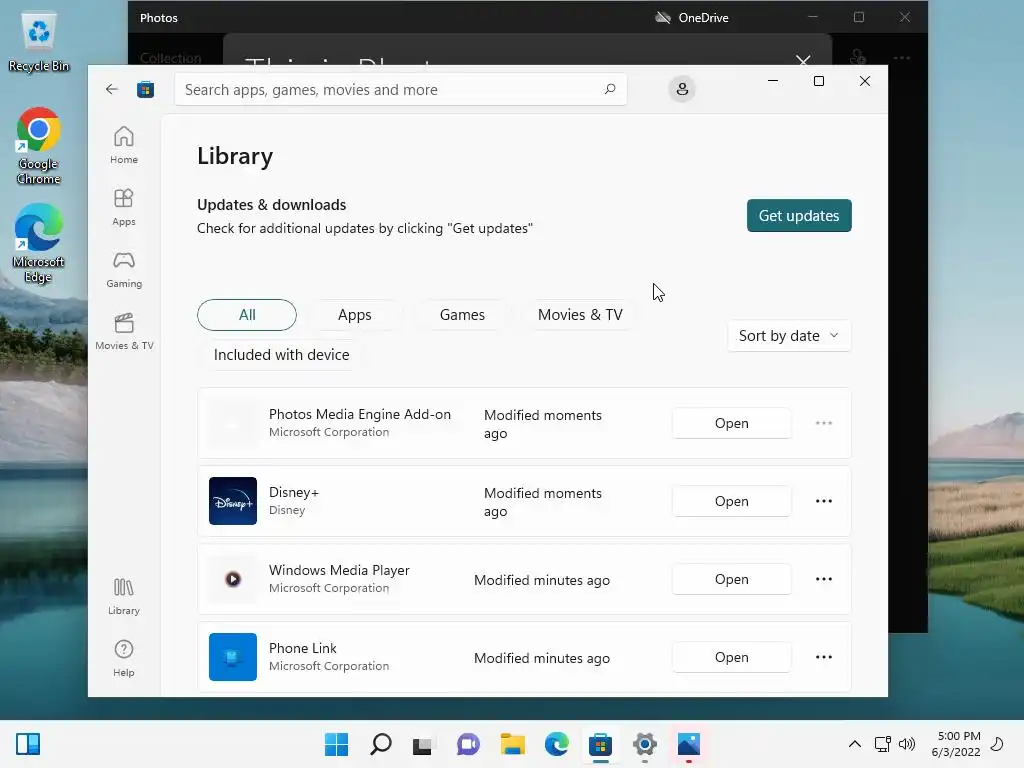Click the search magnifier icon in Store

coord(609,89)
